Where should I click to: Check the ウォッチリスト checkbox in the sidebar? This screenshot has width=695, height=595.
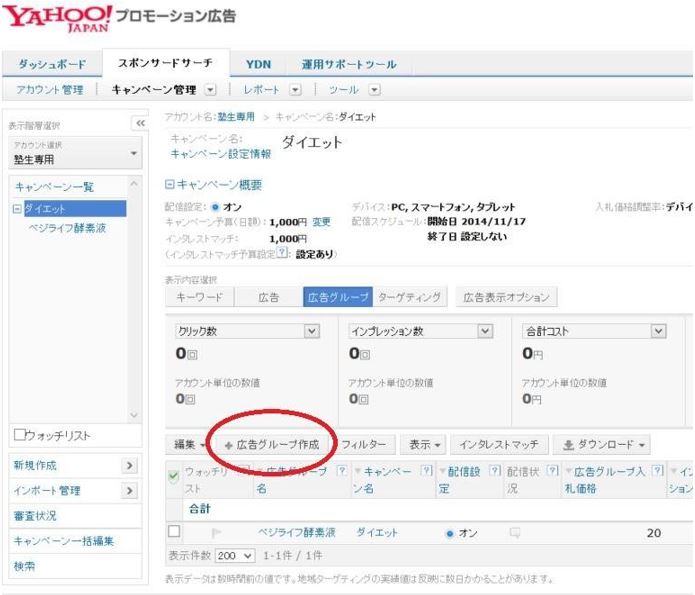(x=19, y=434)
